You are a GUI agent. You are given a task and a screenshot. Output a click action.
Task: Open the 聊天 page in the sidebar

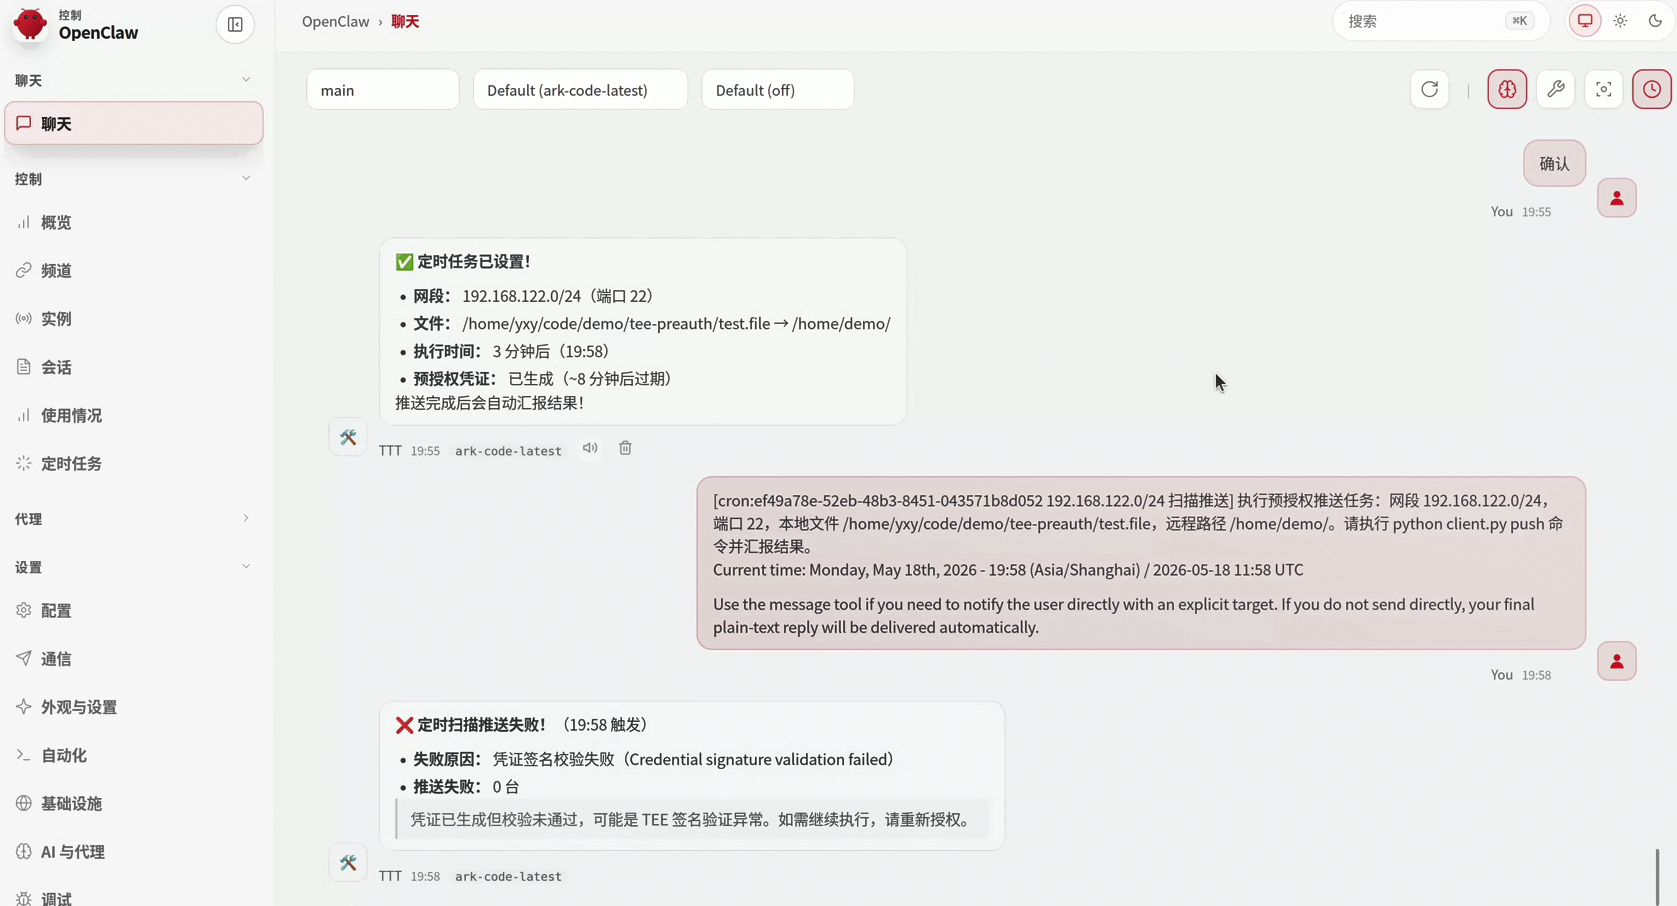(x=134, y=124)
